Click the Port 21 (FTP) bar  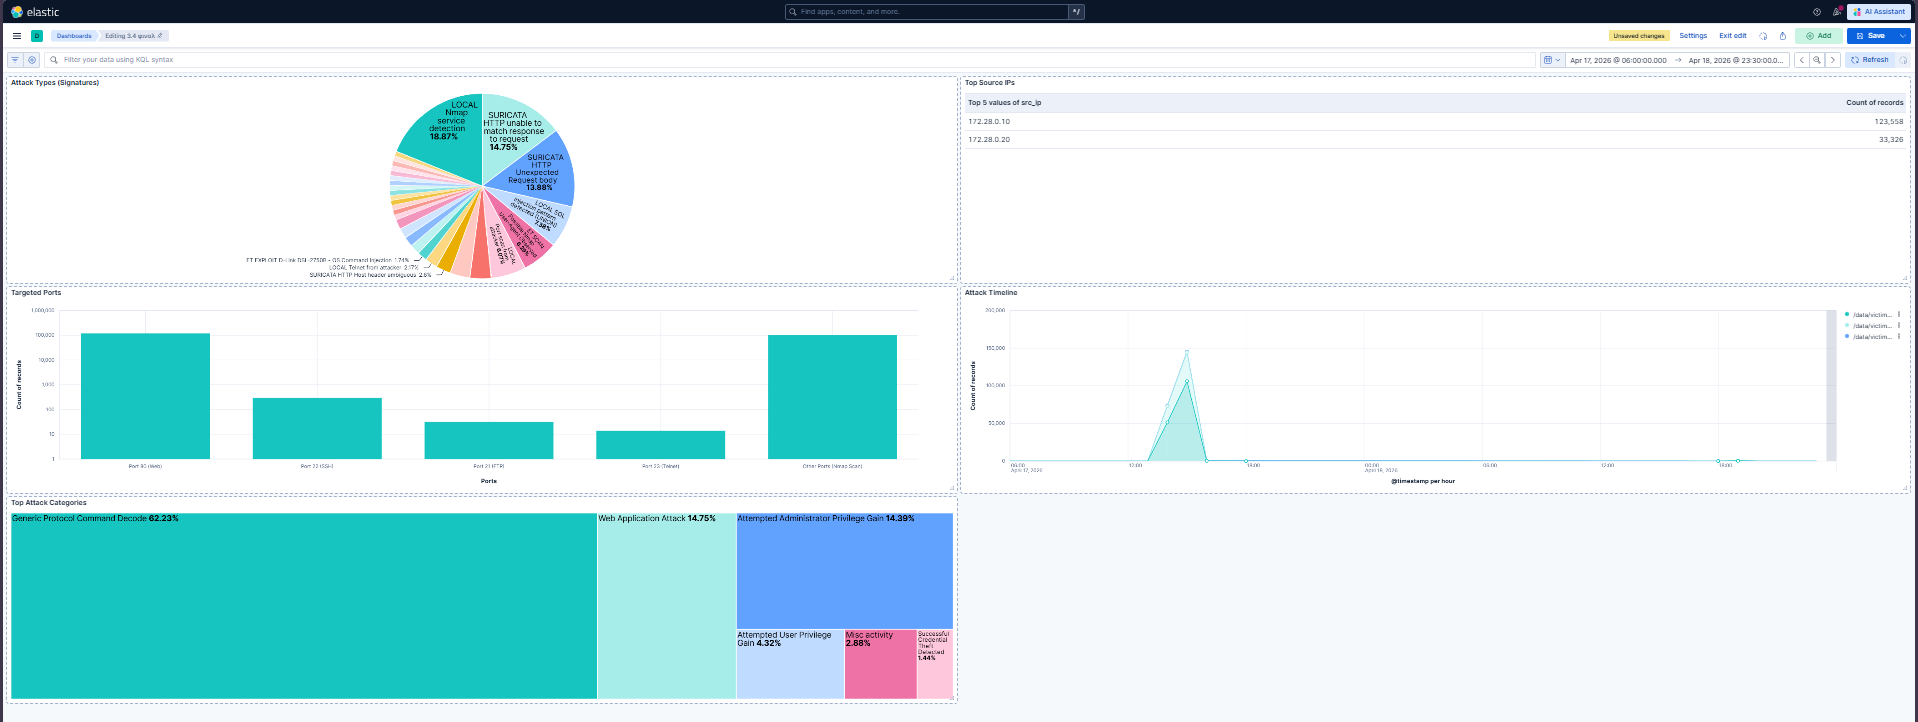(489, 440)
